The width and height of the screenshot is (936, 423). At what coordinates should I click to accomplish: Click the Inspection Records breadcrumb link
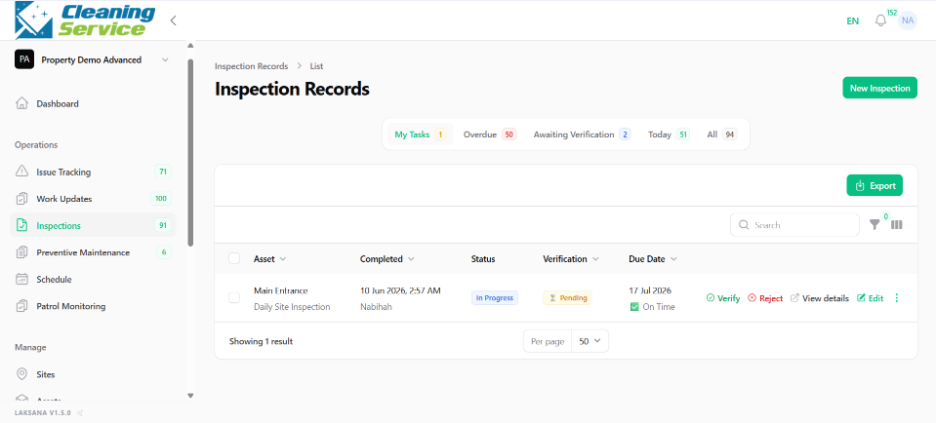click(251, 66)
